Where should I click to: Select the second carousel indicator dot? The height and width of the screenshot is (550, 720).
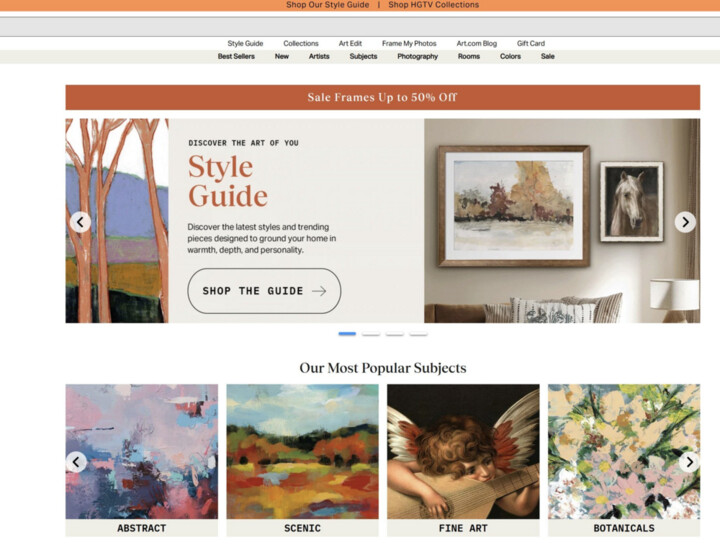371,334
